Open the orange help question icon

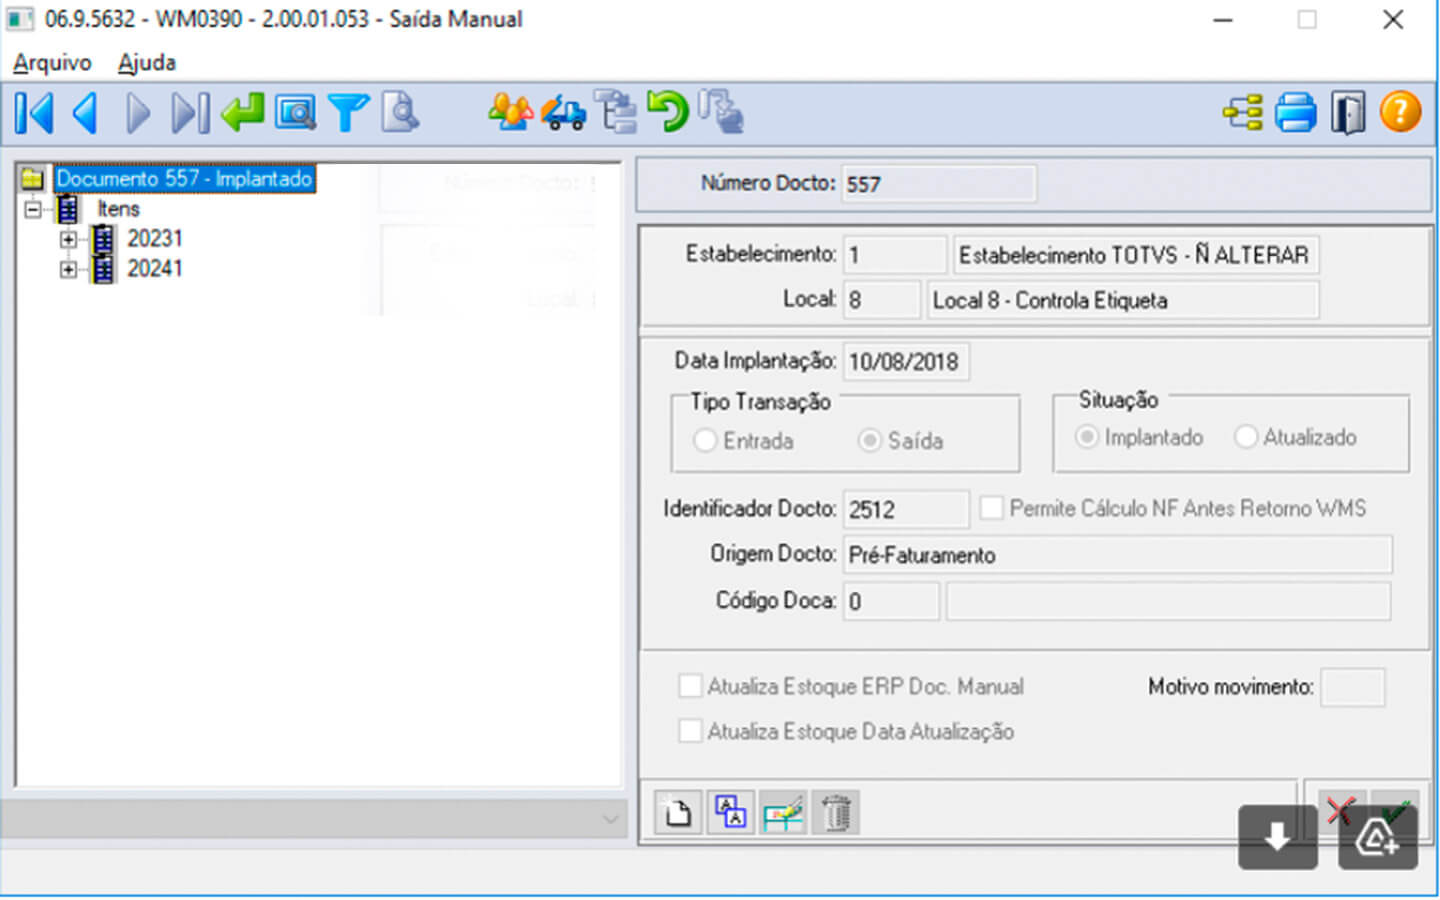click(x=1400, y=112)
